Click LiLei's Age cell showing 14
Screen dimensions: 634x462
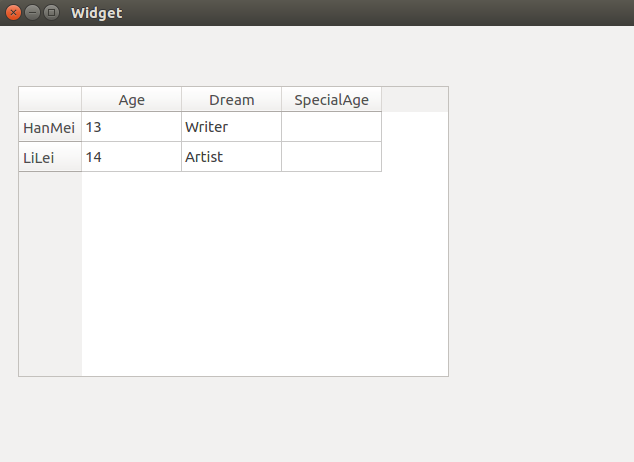point(131,157)
